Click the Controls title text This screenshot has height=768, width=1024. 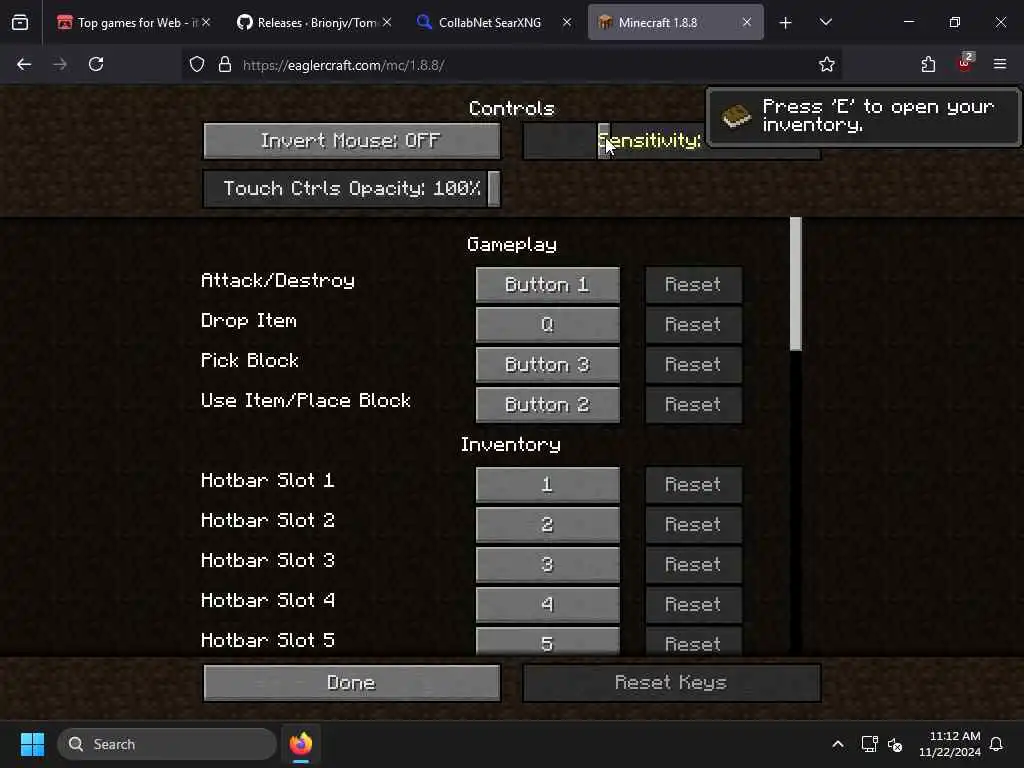point(512,108)
